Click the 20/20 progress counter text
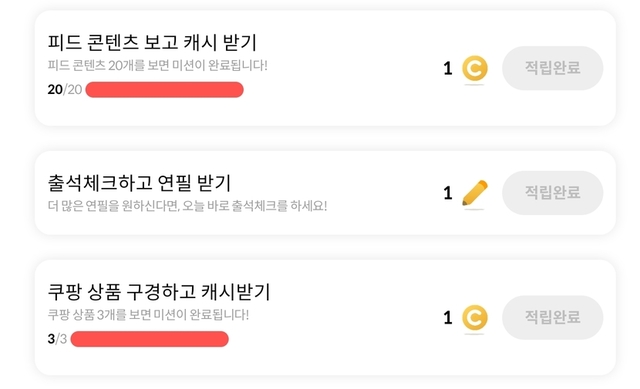Viewport: 640px width, 389px height. click(65, 89)
